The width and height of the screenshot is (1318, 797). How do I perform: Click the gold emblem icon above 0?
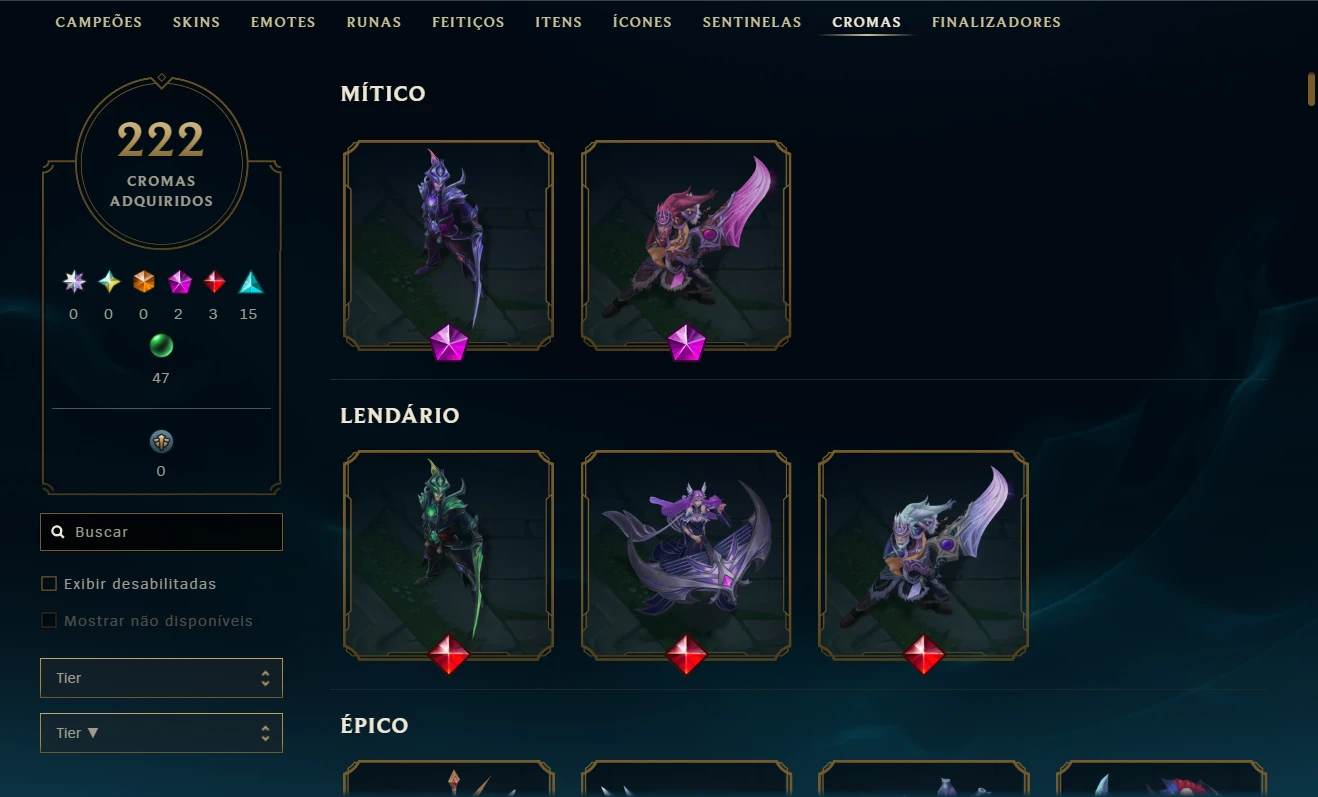[x=161, y=441]
